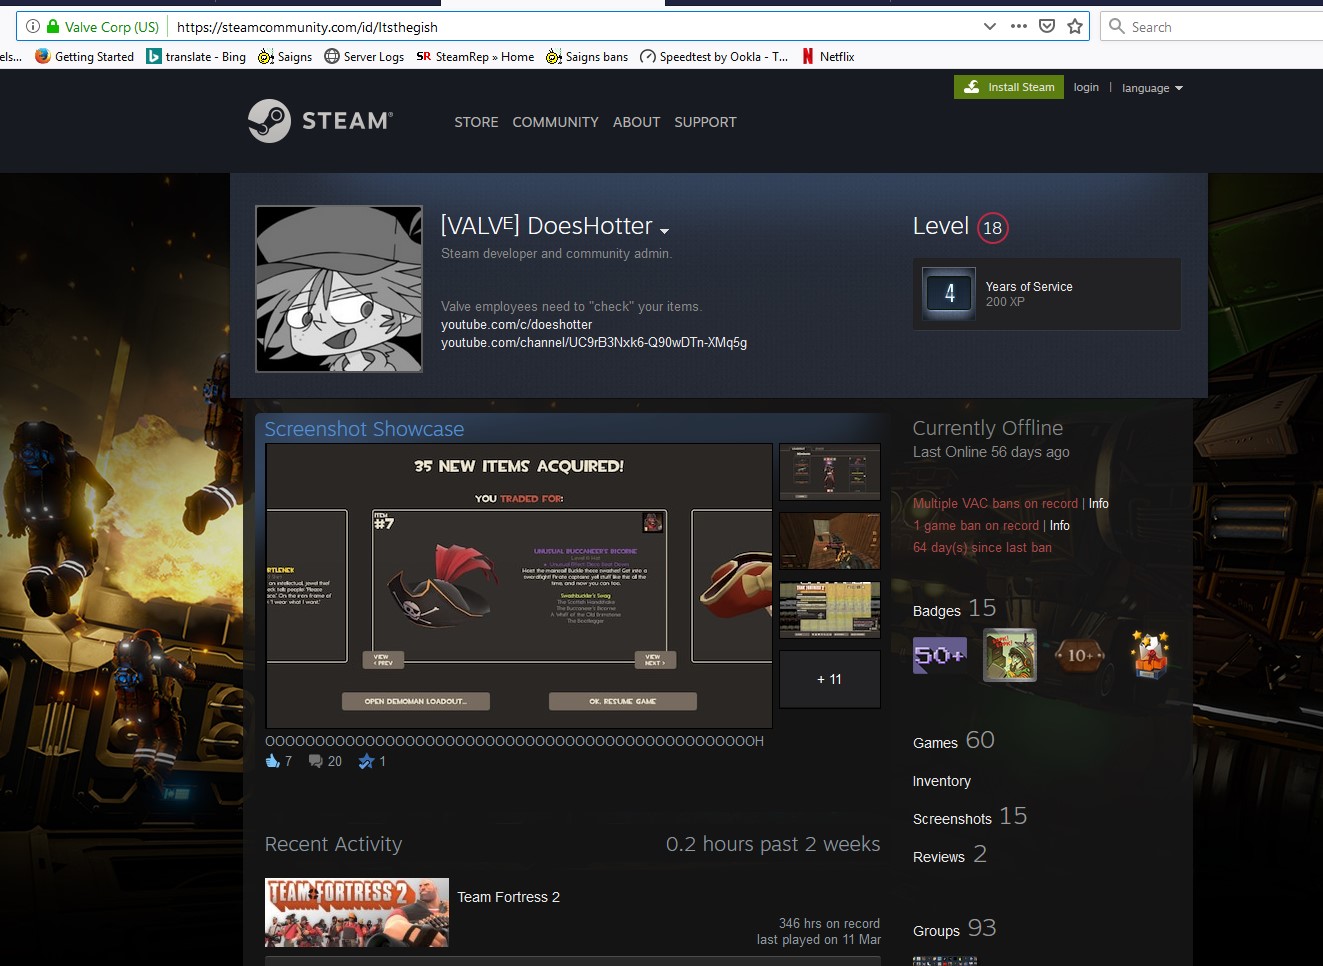1323x966 pixels.
Task: Open the STORE menu
Action: point(476,122)
